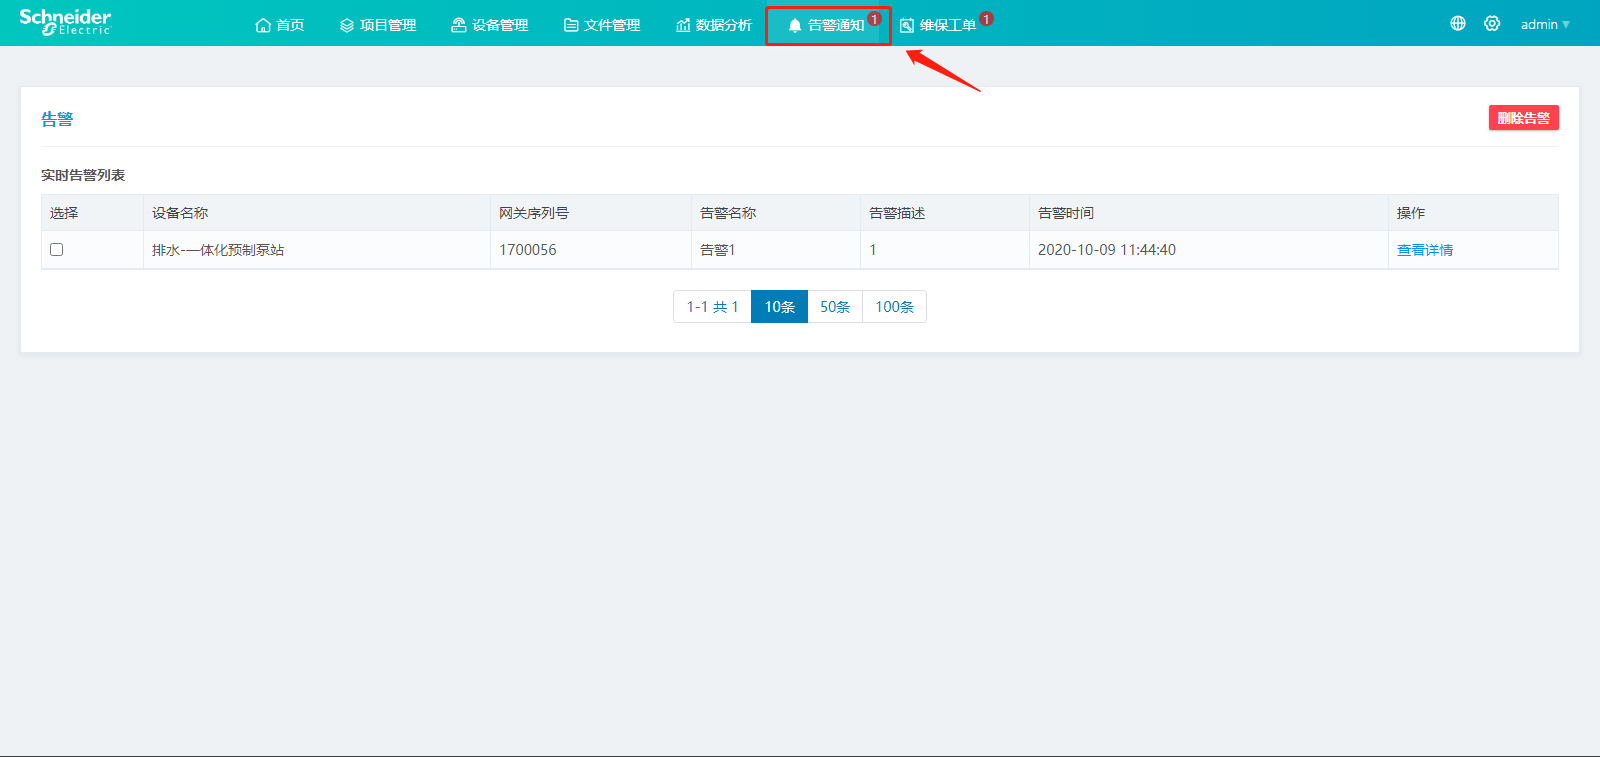Image resolution: width=1600 pixels, height=757 pixels.
Task: Click gateway serial 1700056
Action: [528, 250]
